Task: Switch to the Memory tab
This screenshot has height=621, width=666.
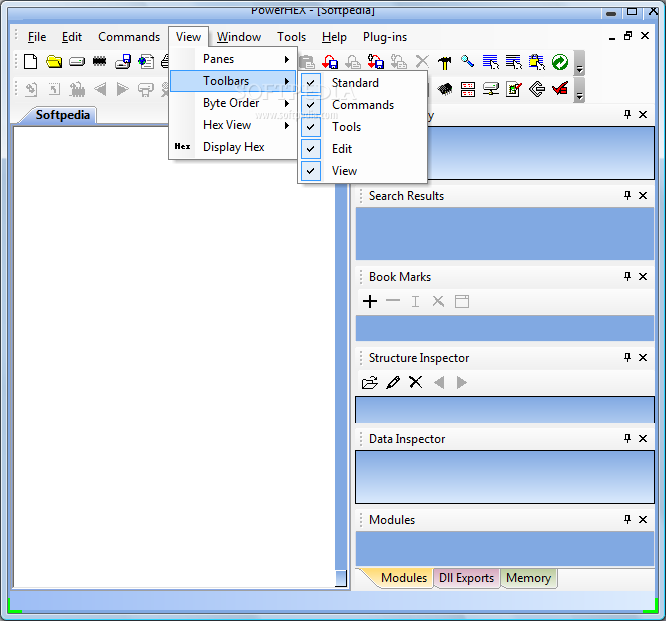Action: click(528, 578)
